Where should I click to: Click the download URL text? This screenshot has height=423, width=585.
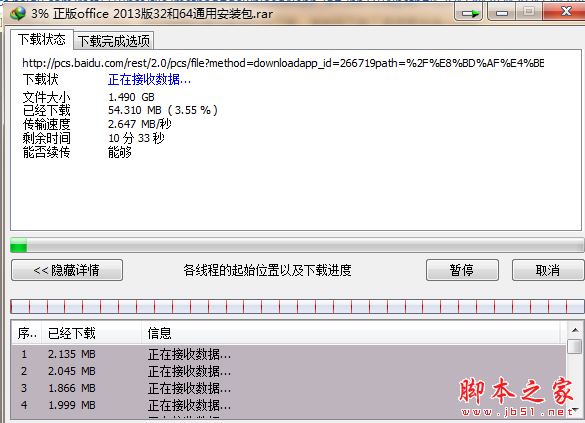point(283,63)
